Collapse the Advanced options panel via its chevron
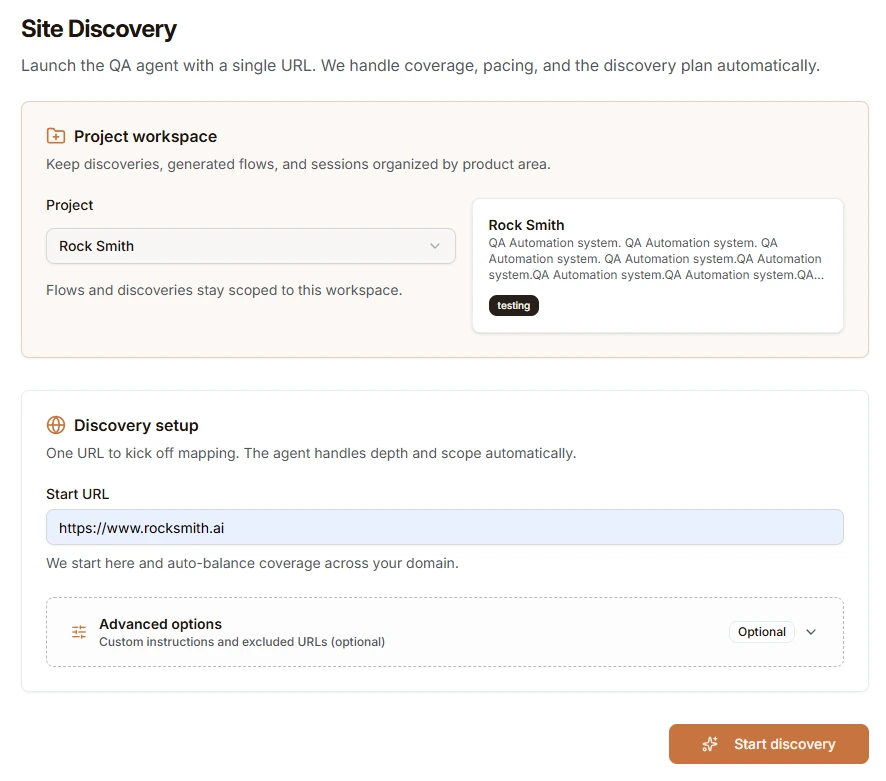 click(811, 632)
